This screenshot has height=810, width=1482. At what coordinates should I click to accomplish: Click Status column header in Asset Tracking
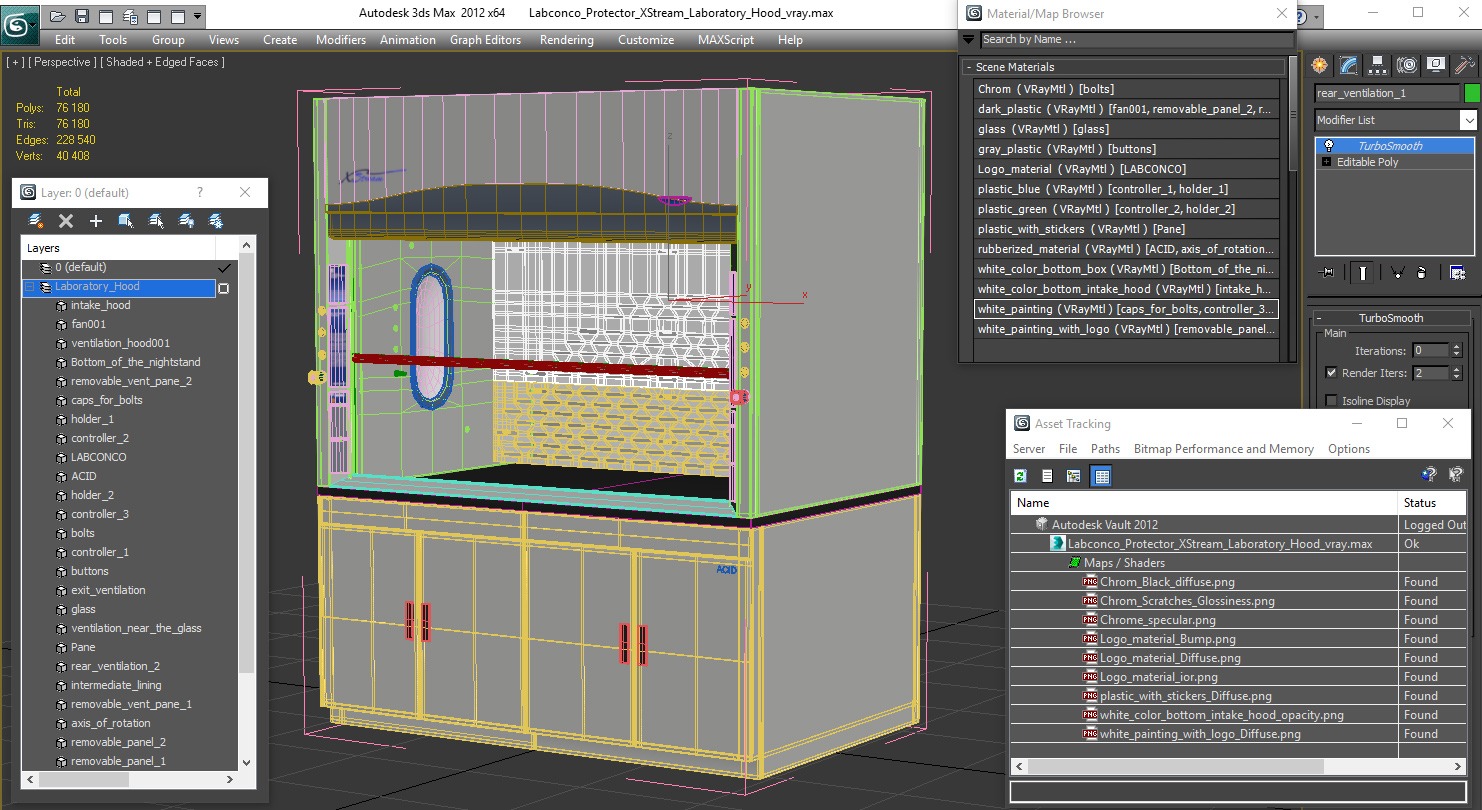(1433, 503)
